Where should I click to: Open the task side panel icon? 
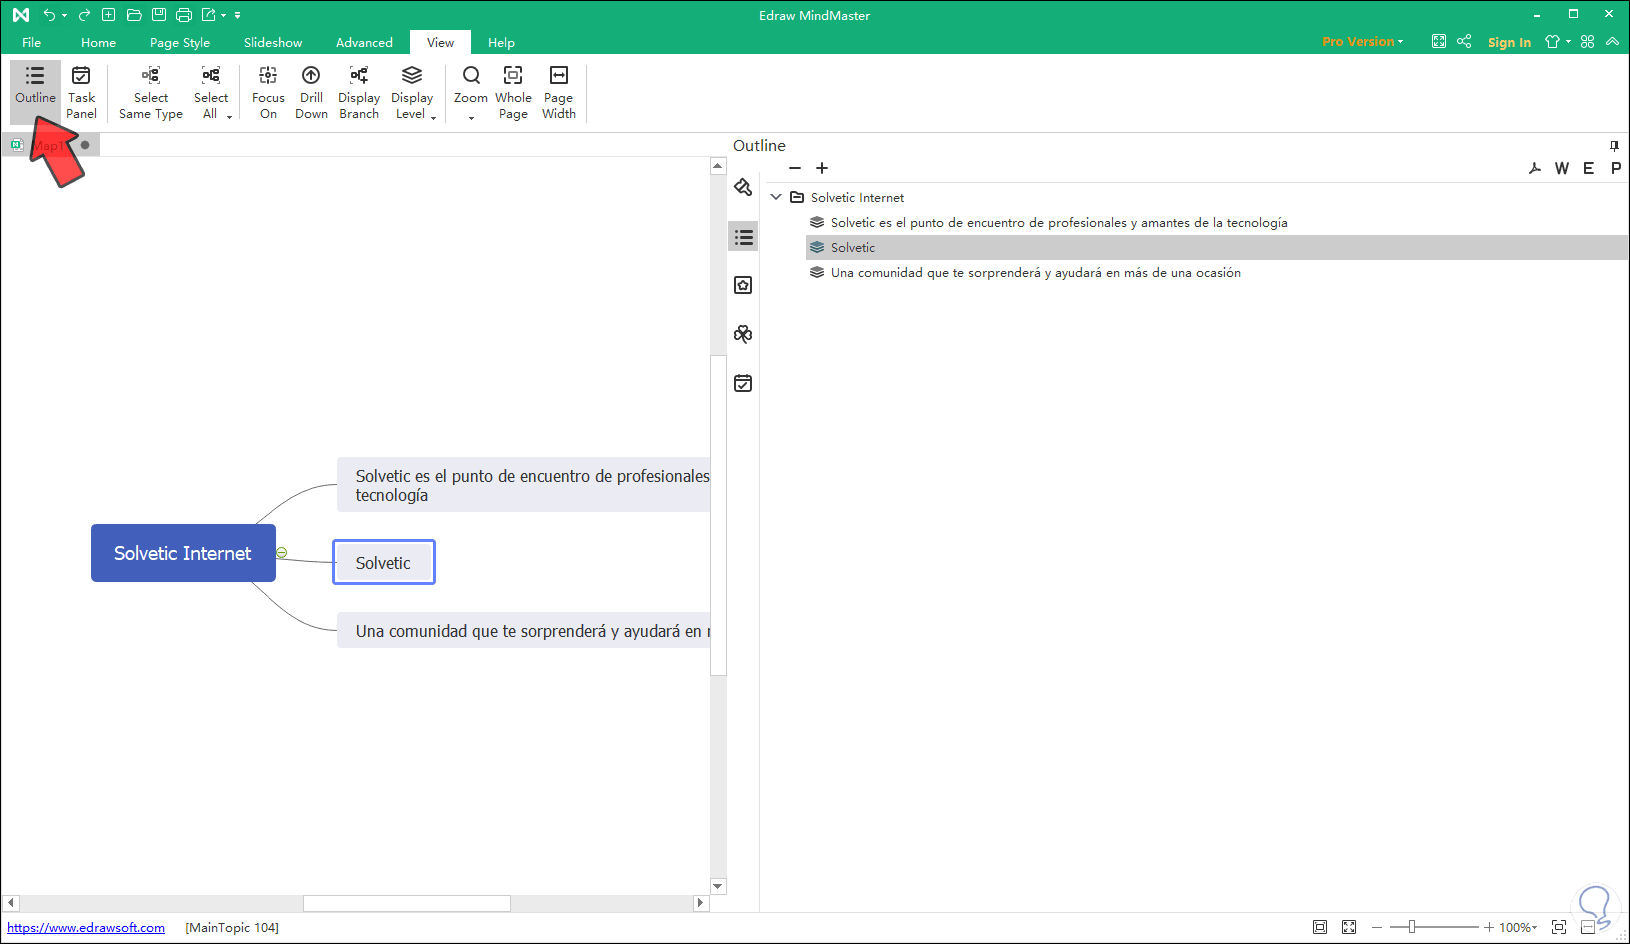pyautogui.click(x=743, y=383)
